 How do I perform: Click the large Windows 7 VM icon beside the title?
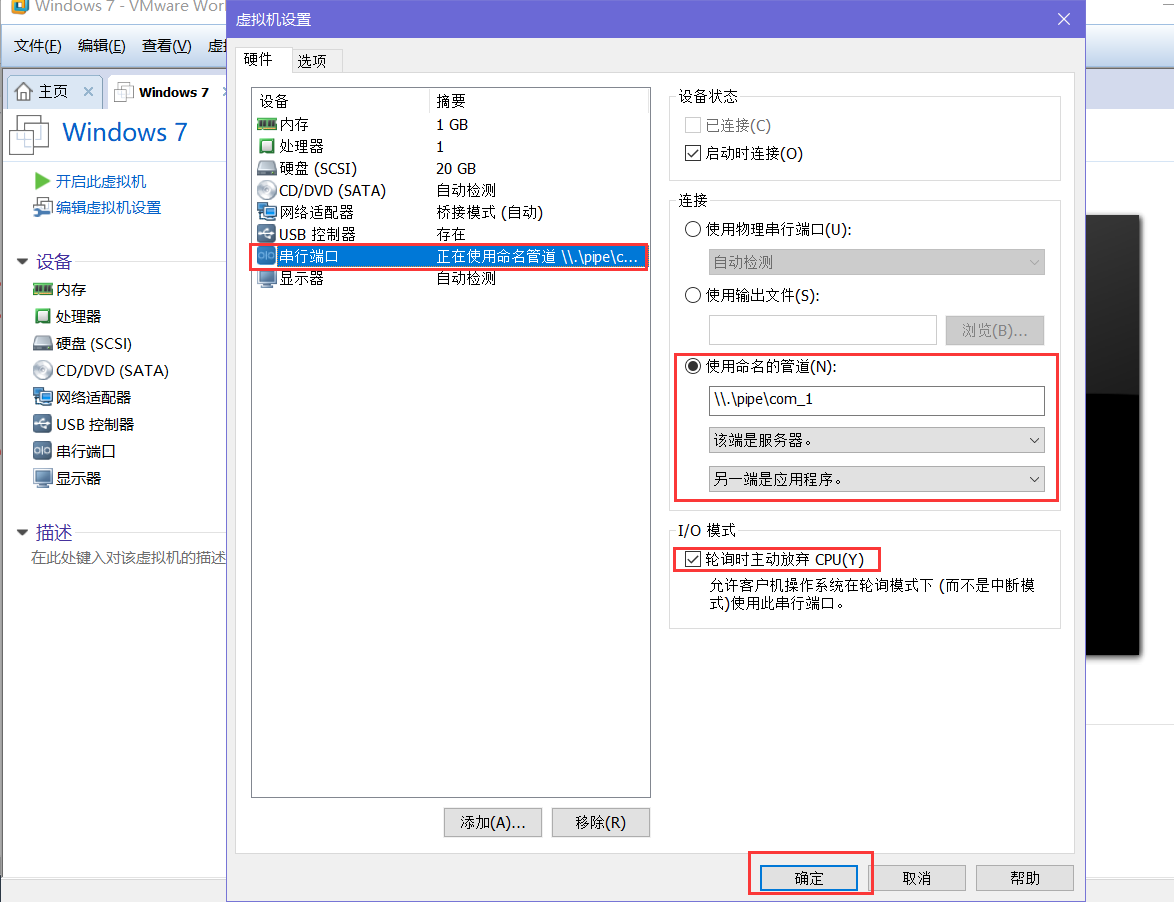pos(29,134)
